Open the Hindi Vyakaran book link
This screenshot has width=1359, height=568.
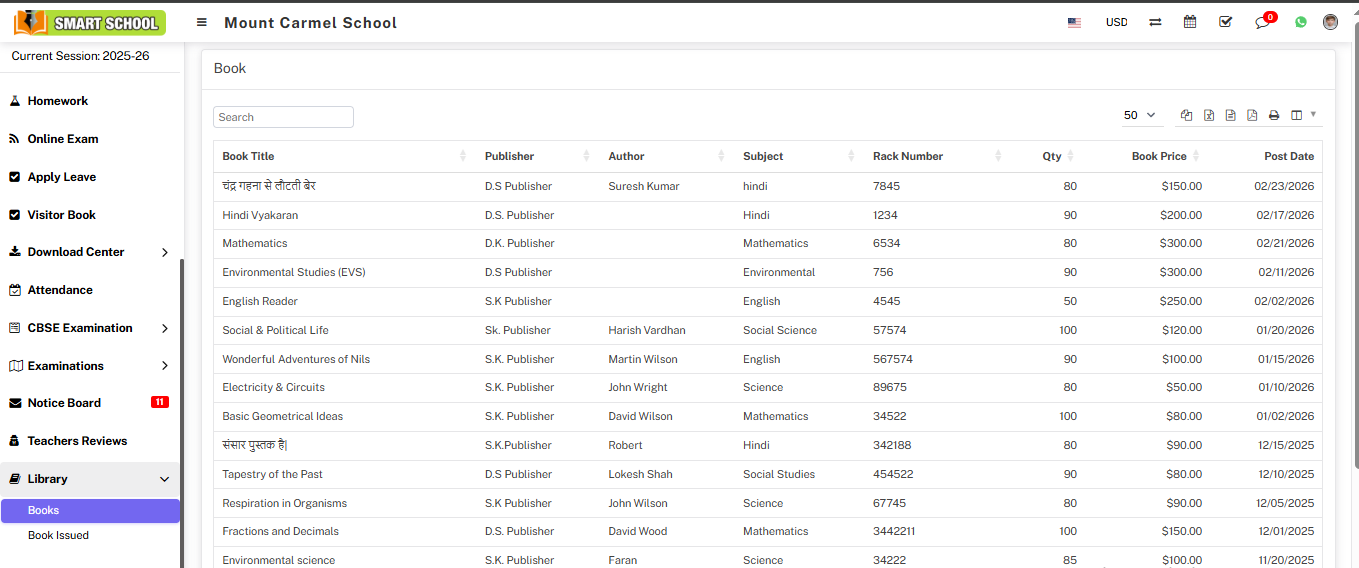(260, 215)
